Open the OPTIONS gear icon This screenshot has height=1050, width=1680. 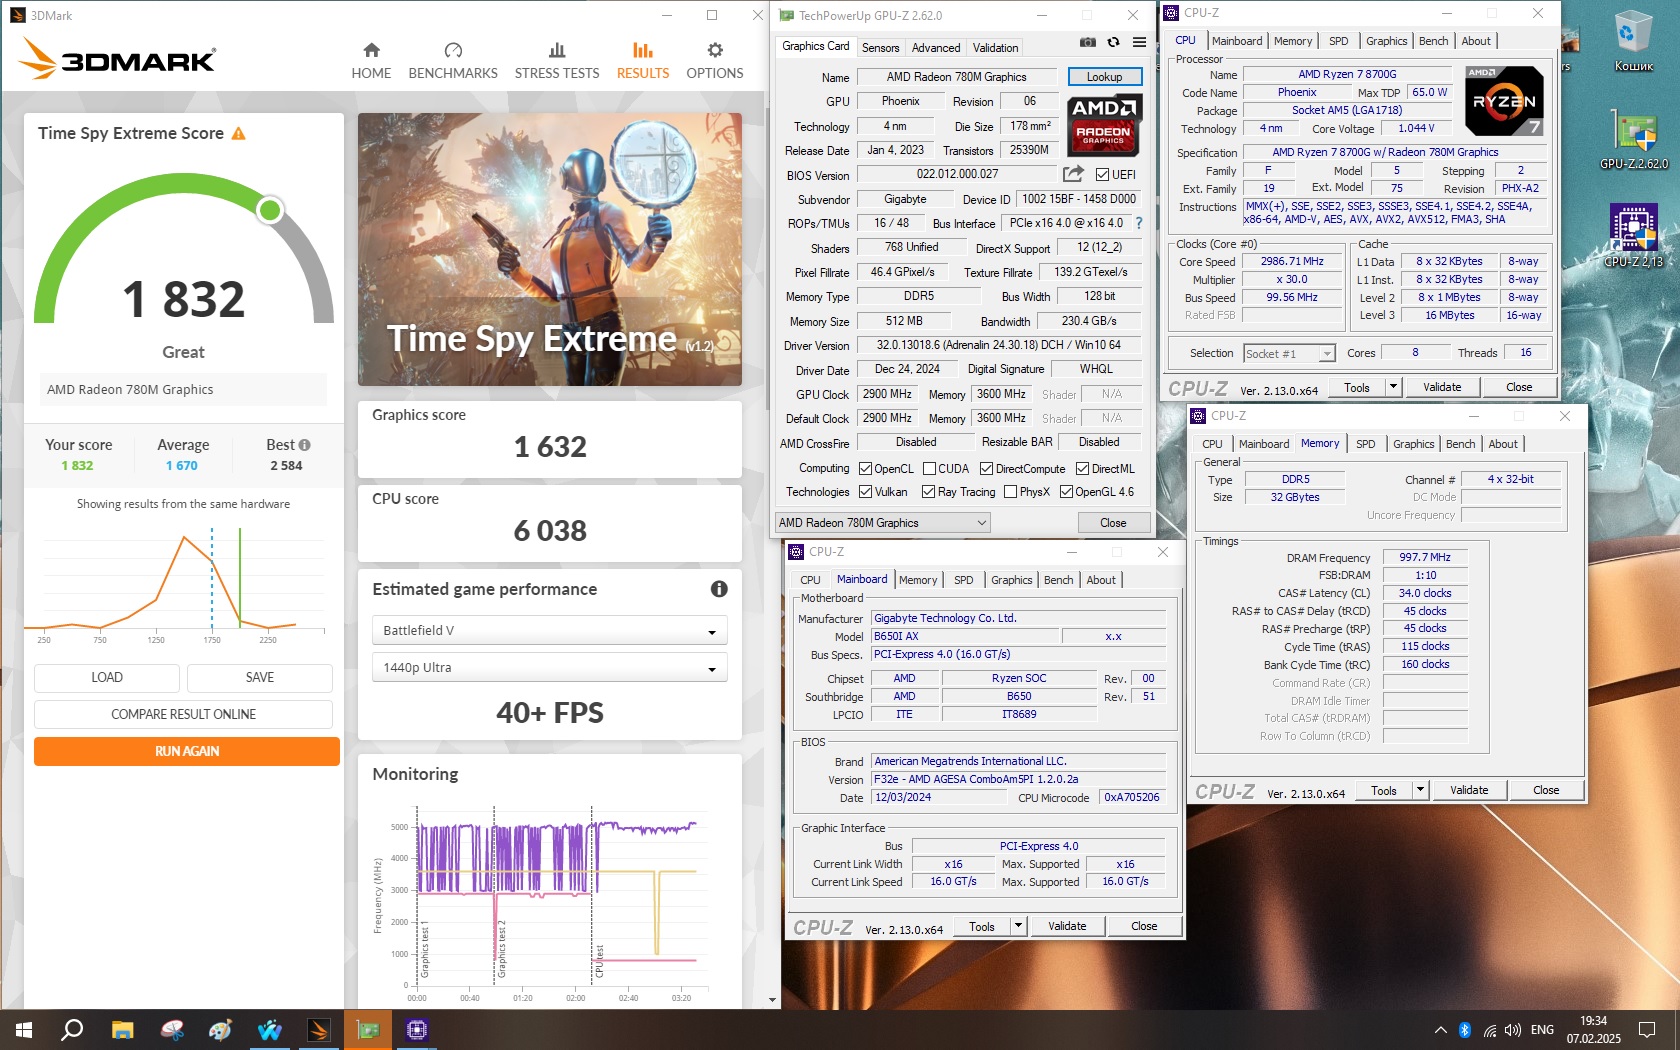(715, 50)
